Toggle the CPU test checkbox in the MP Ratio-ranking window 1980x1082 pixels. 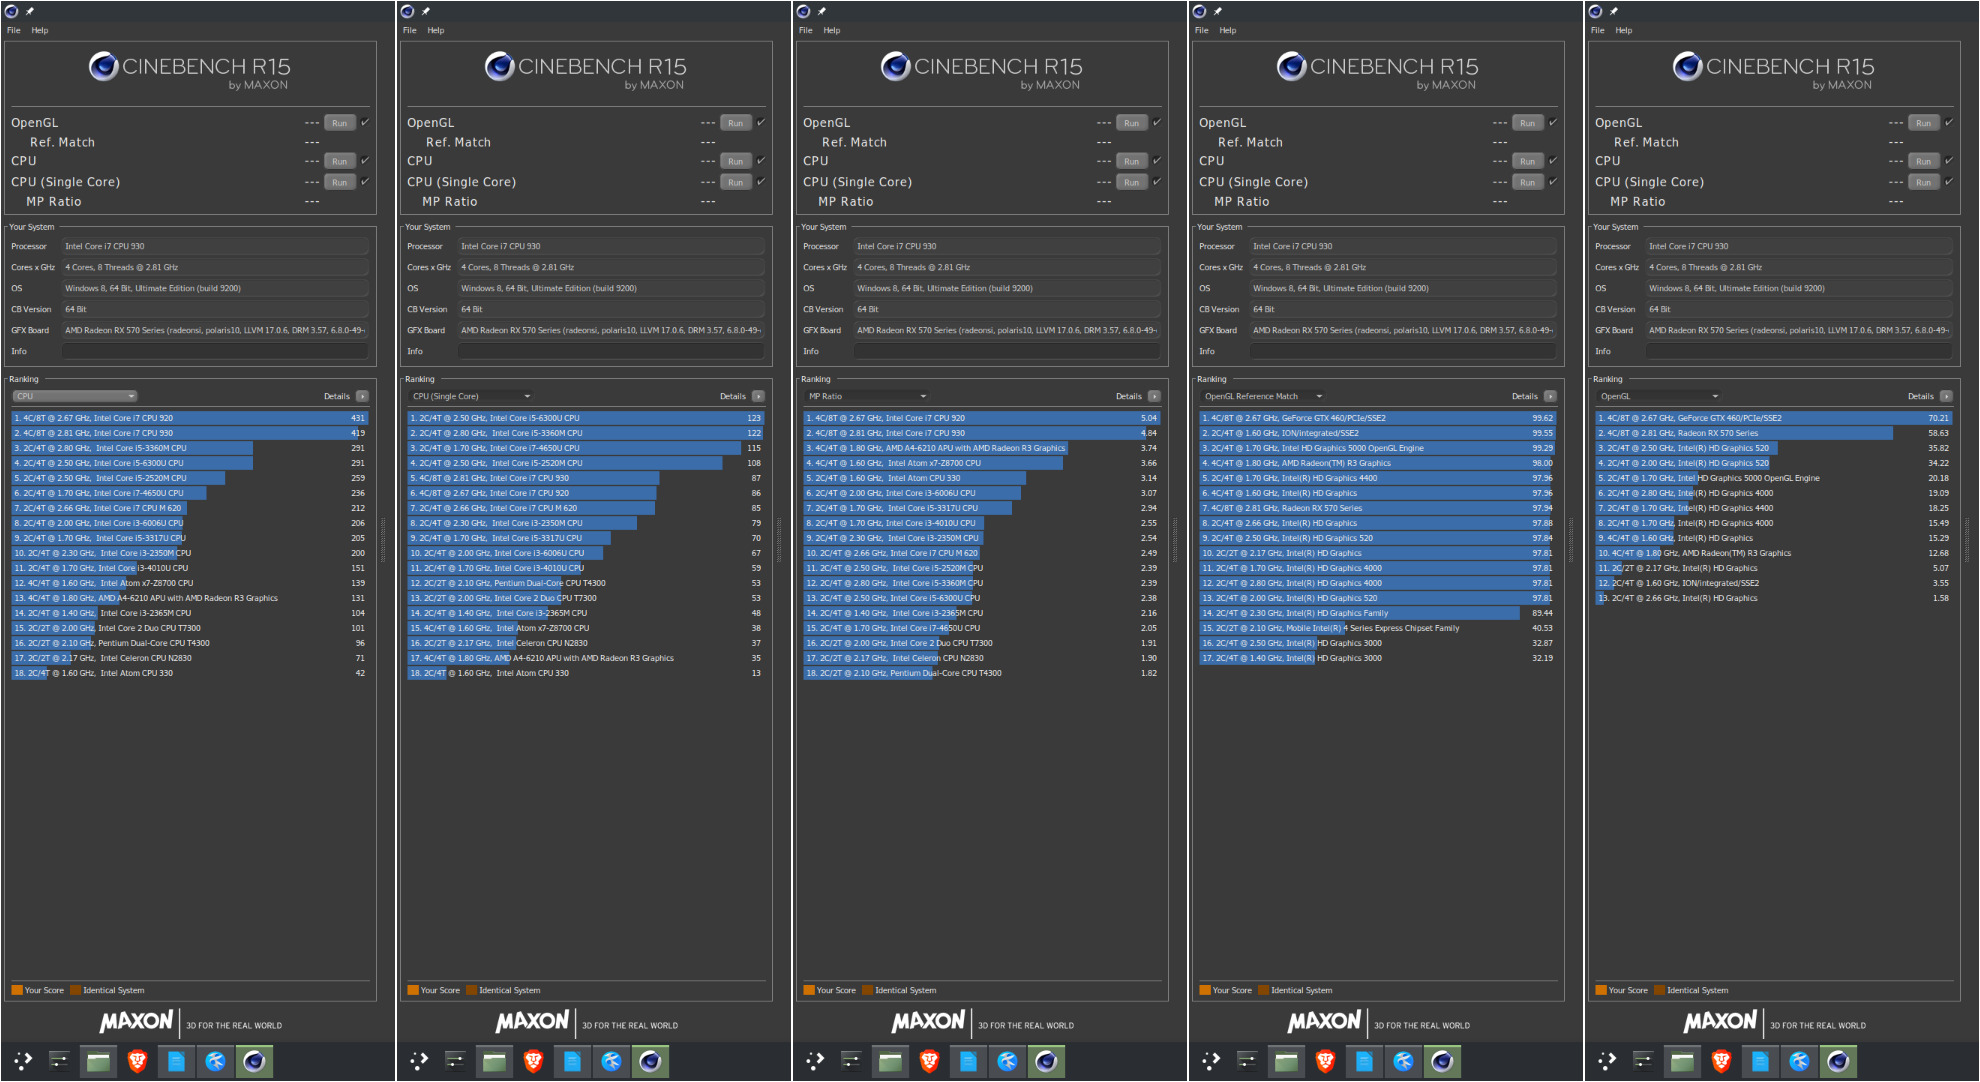coord(1157,160)
